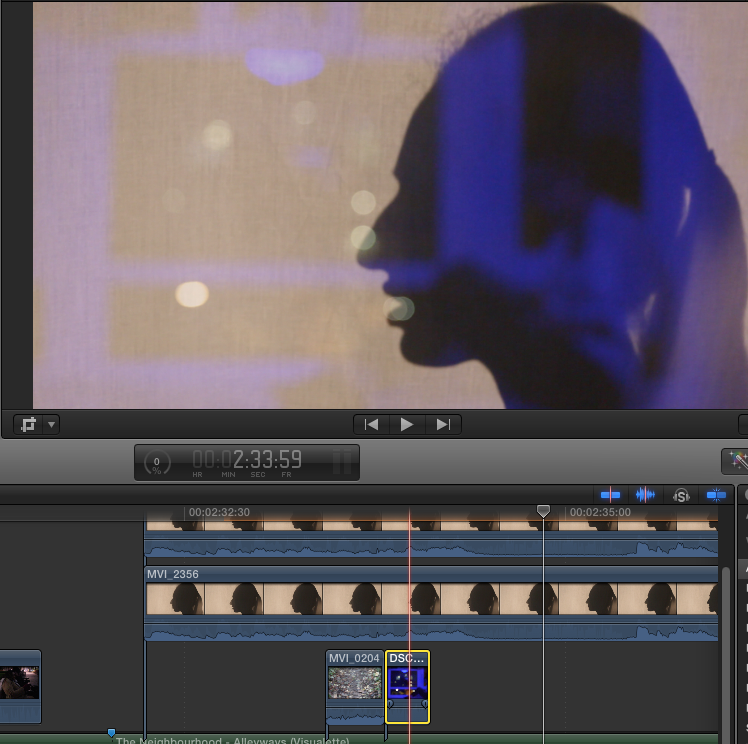Select the dark clip thumbnail at timeline left
Image resolution: width=748 pixels, height=744 pixels.
(19, 682)
